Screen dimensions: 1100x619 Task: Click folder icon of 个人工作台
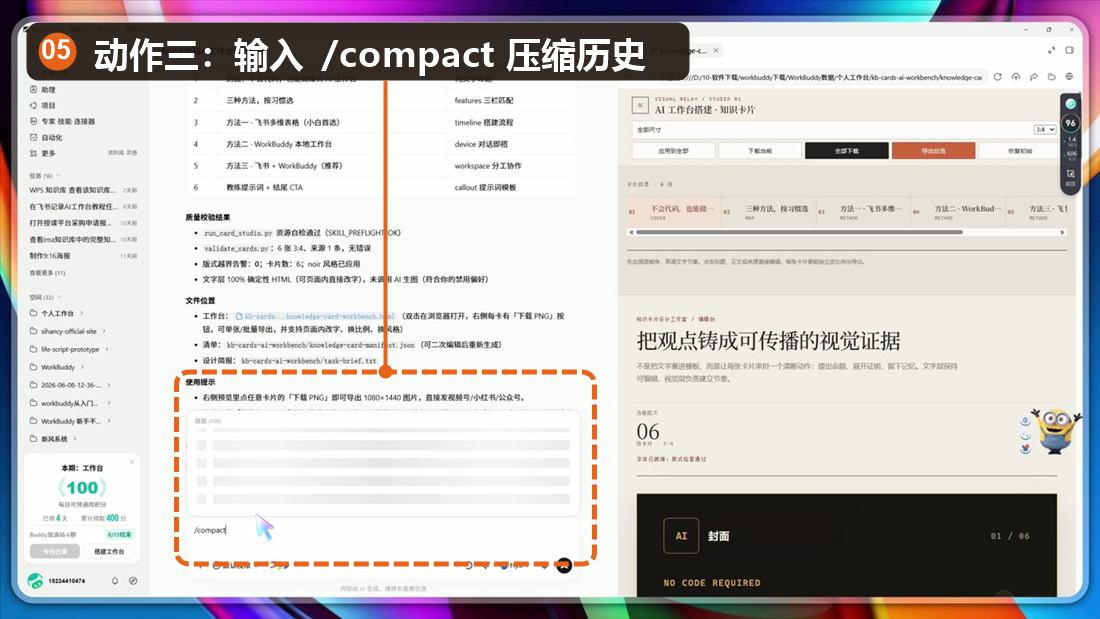[34, 313]
